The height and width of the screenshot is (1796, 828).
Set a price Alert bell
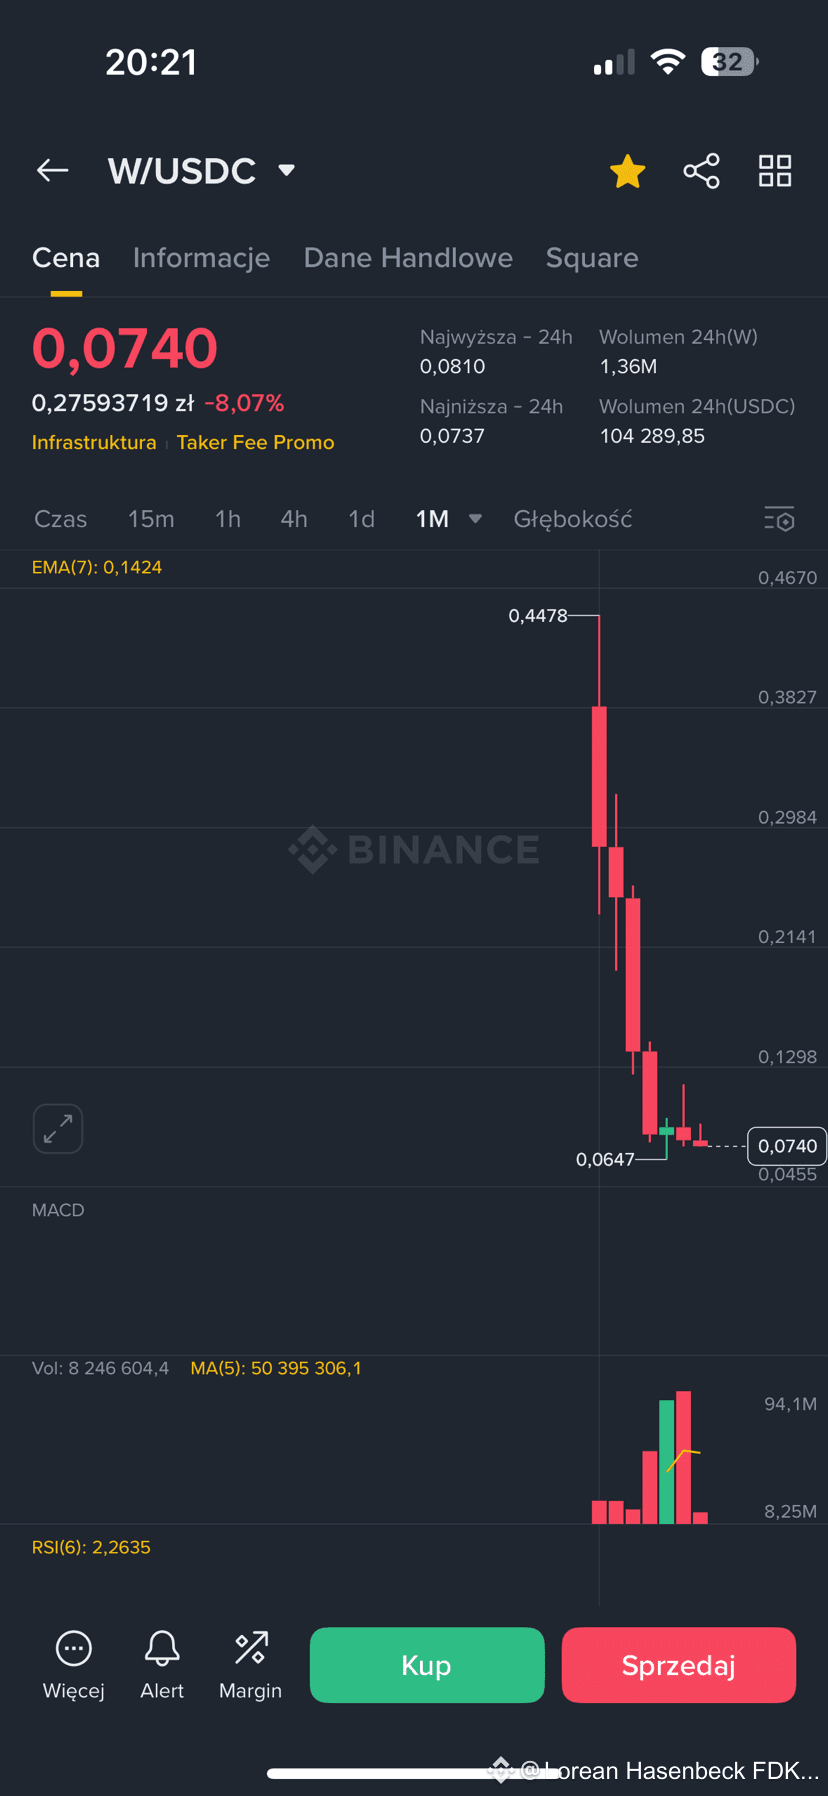pyautogui.click(x=162, y=1648)
